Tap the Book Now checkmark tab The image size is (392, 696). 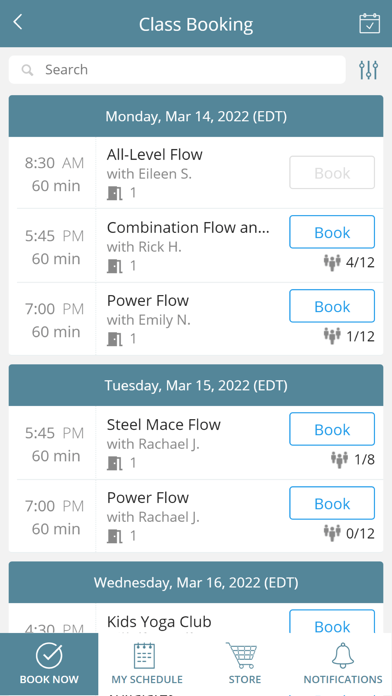point(49,664)
